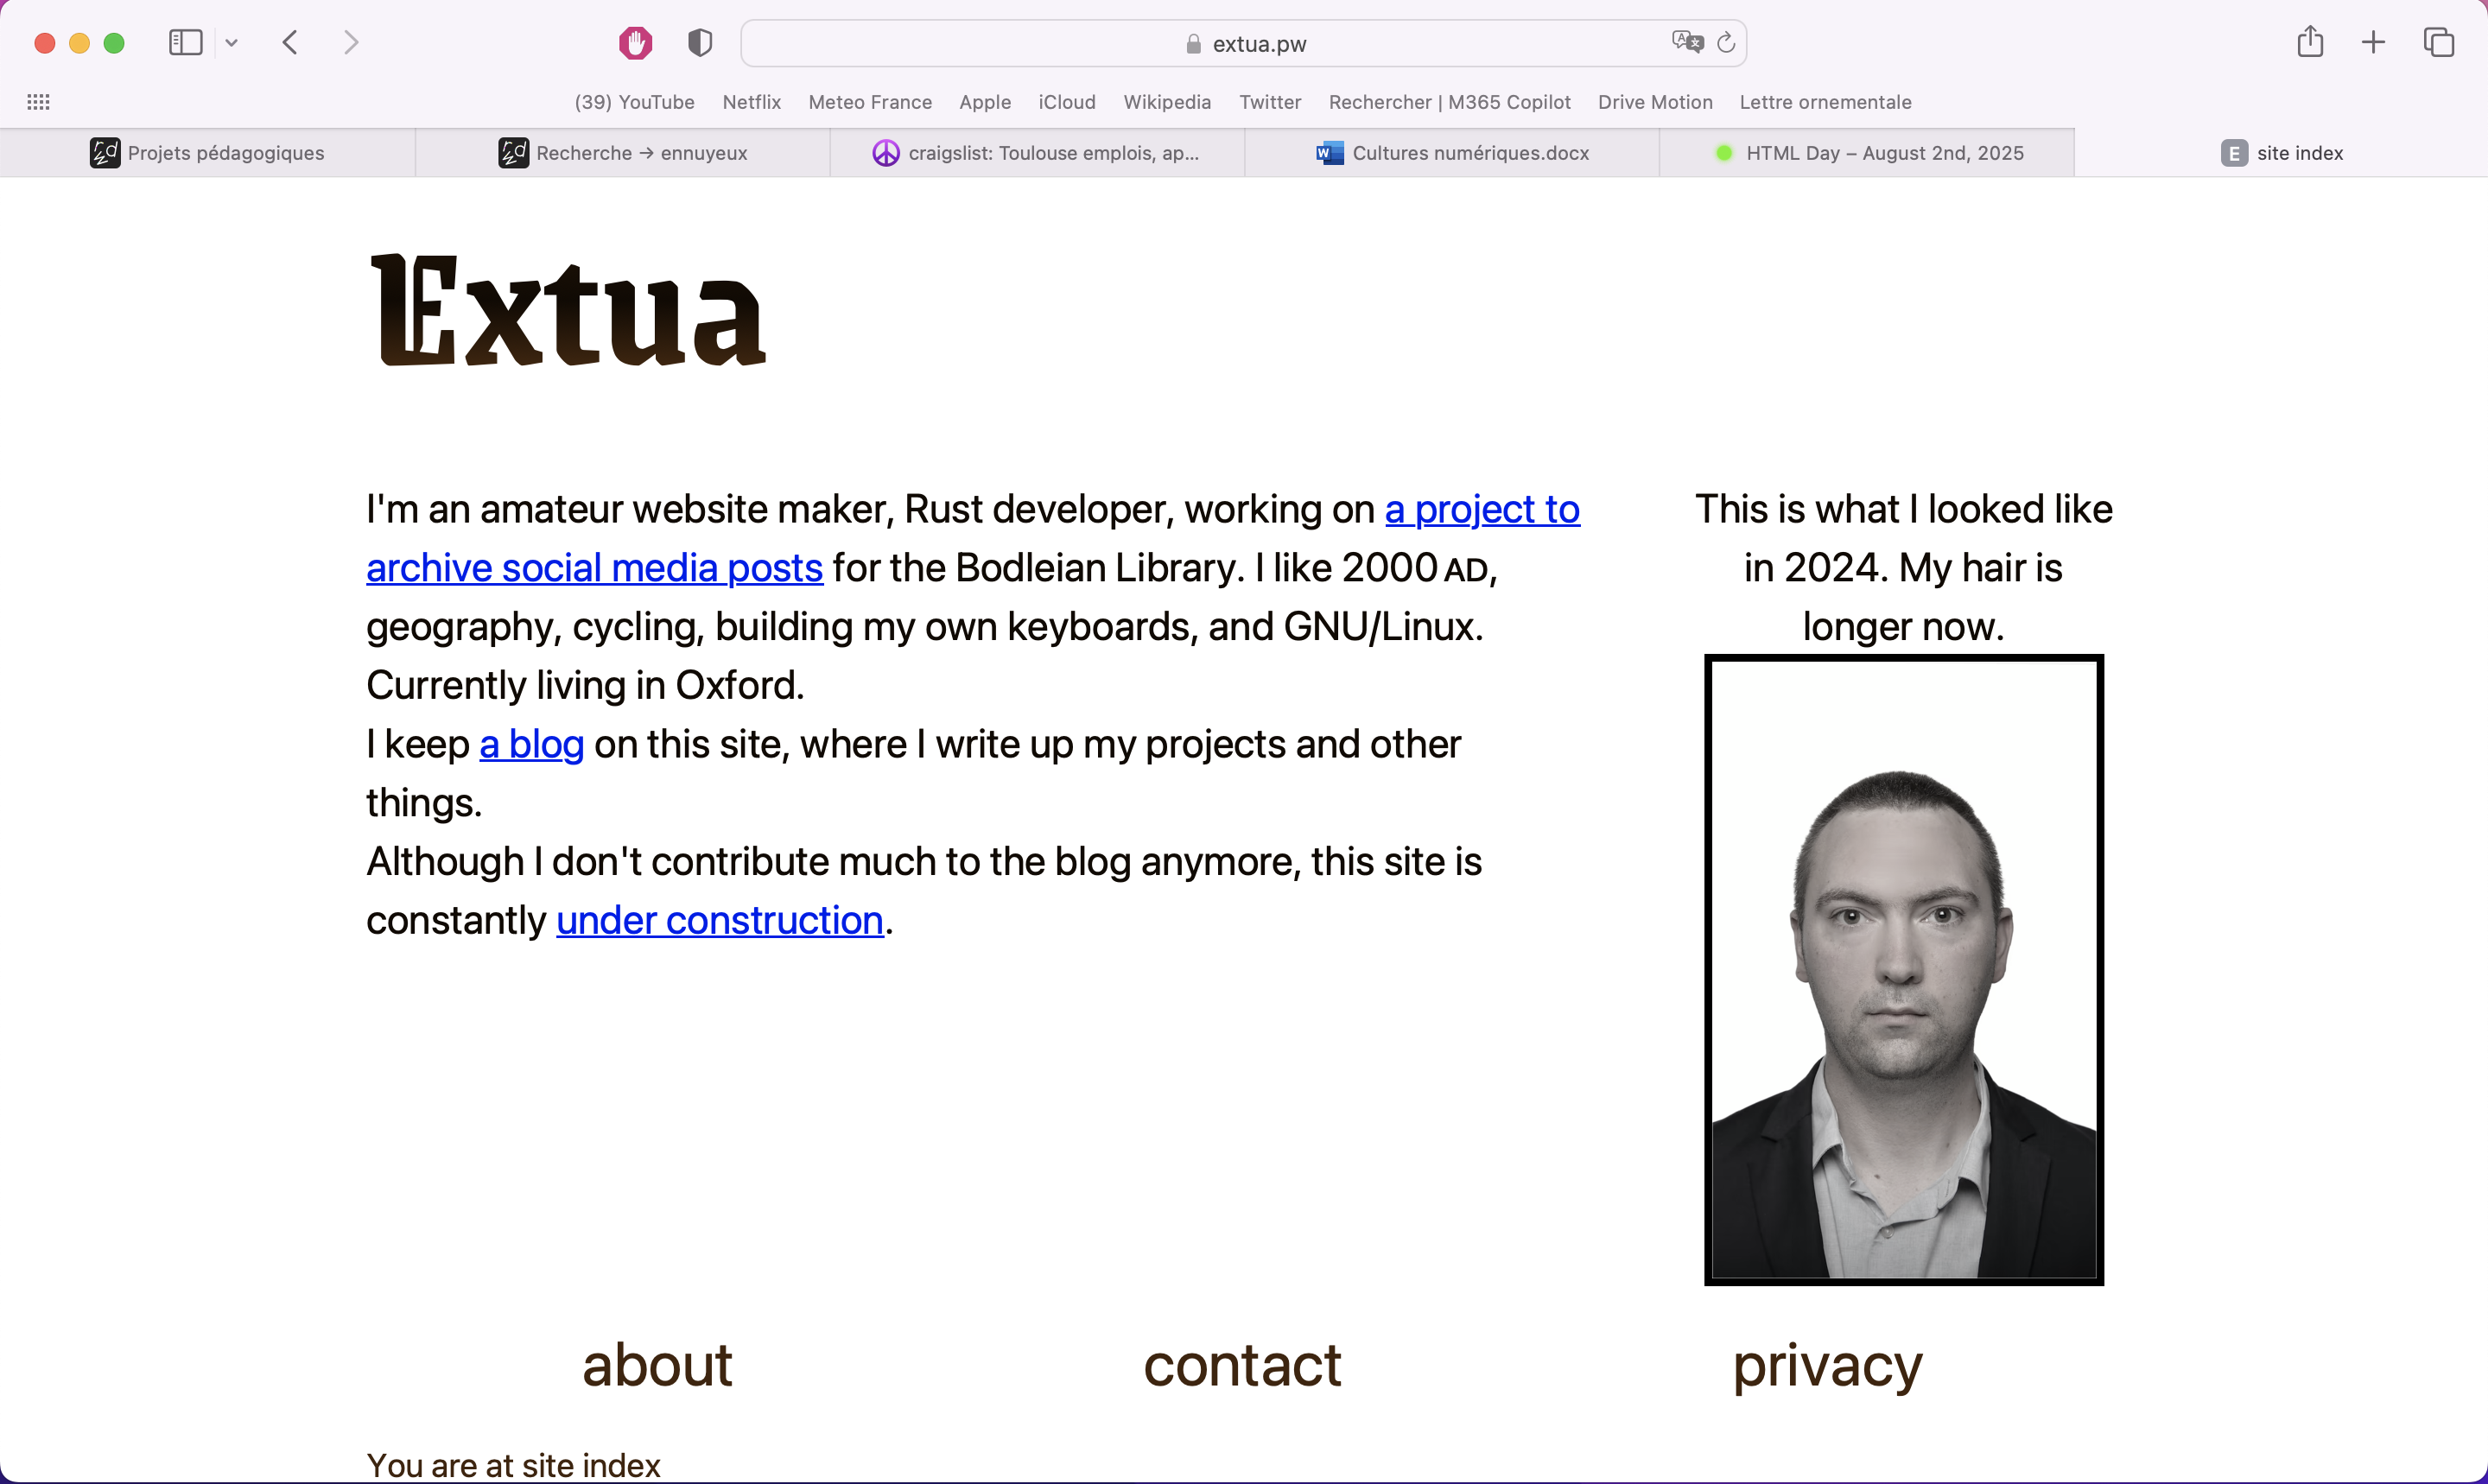Click the extua.pw address bar
This screenshot has height=1484, width=2488.
pos(1245,44)
